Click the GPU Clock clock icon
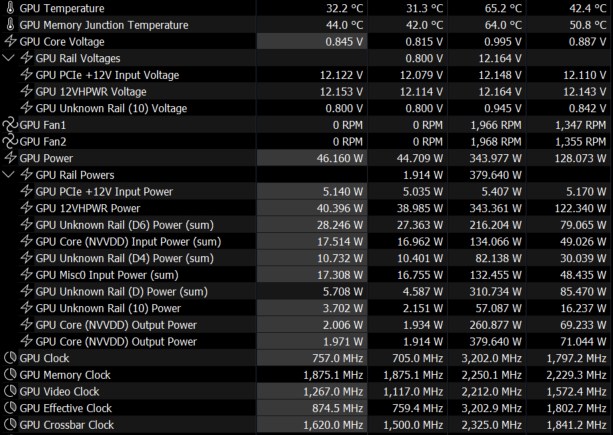This screenshot has height=435, width=613. point(11,358)
